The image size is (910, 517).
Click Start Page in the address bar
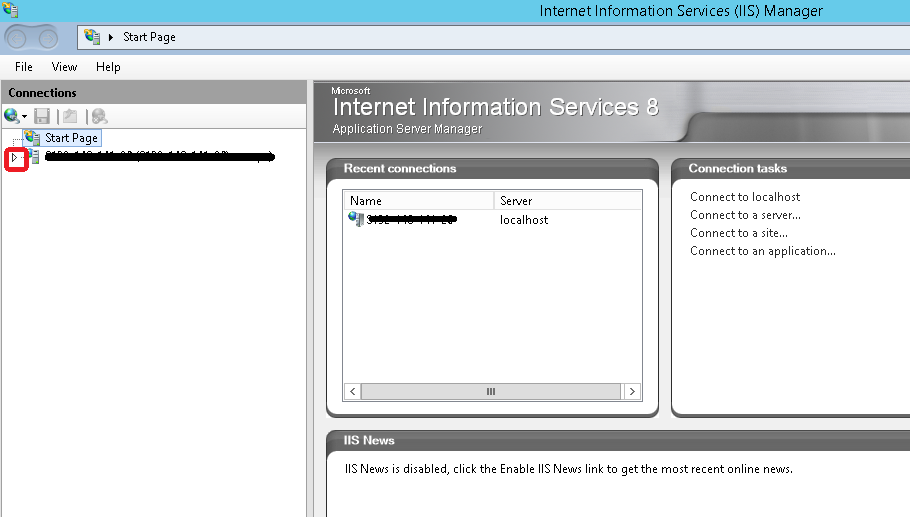[149, 37]
